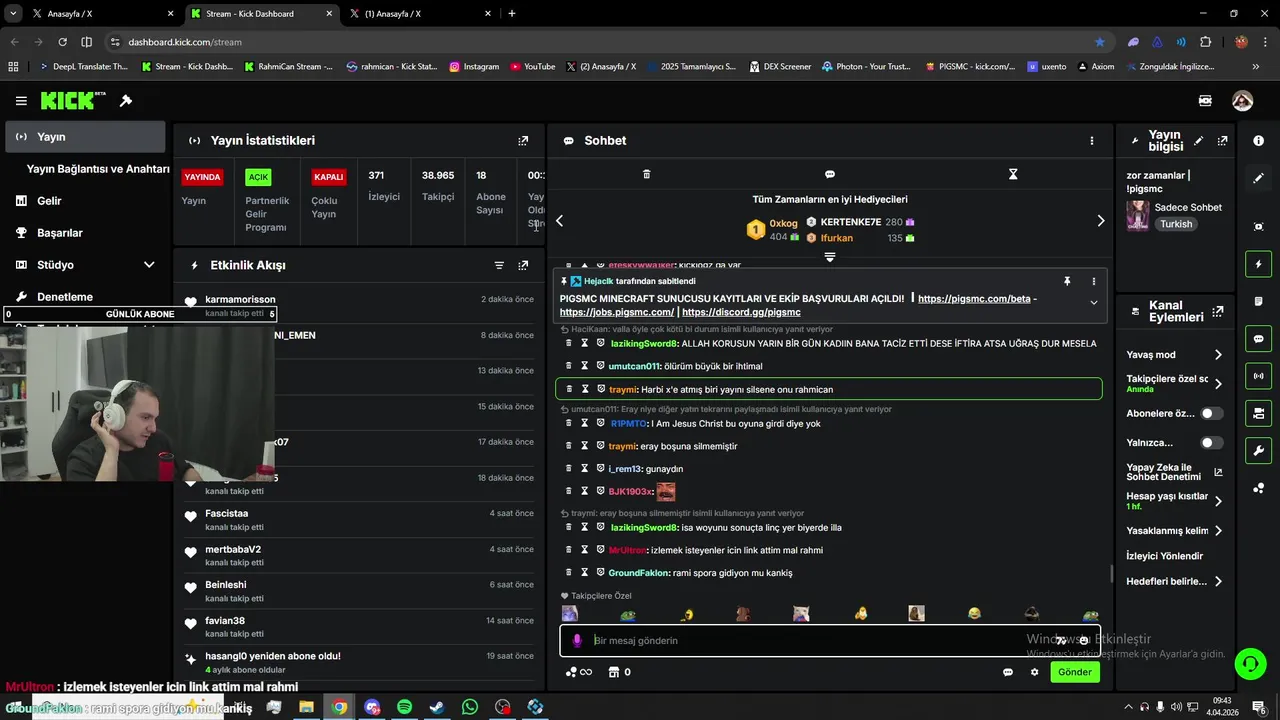Screen dimensions: 1280x720
Task: Toggle Abonelere özel chat switch
Action: click(1211, 413)
